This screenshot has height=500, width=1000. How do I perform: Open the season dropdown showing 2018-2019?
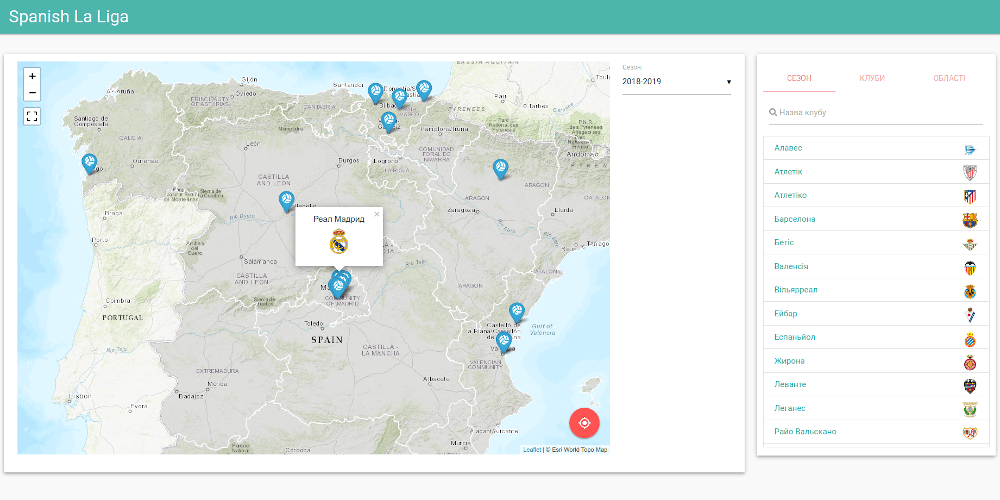[676, 82]
